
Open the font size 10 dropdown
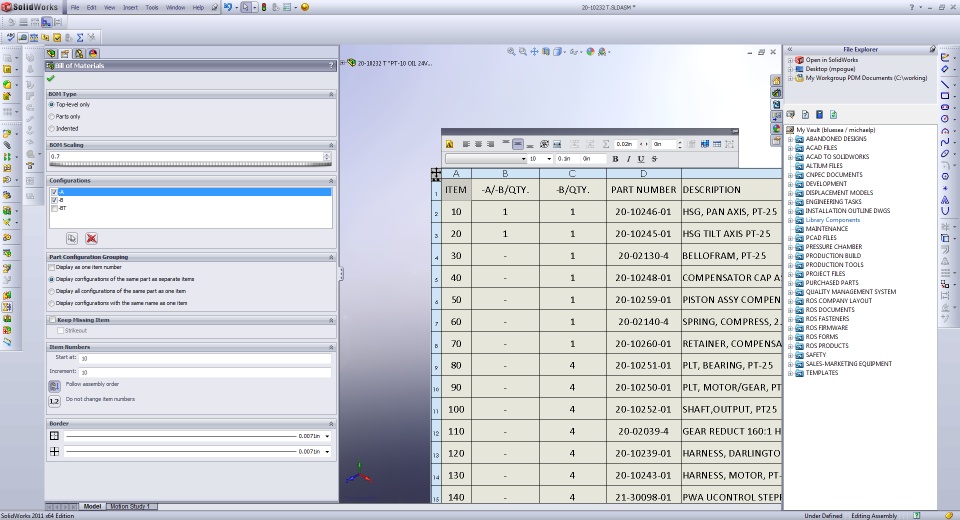pos(549,159)
